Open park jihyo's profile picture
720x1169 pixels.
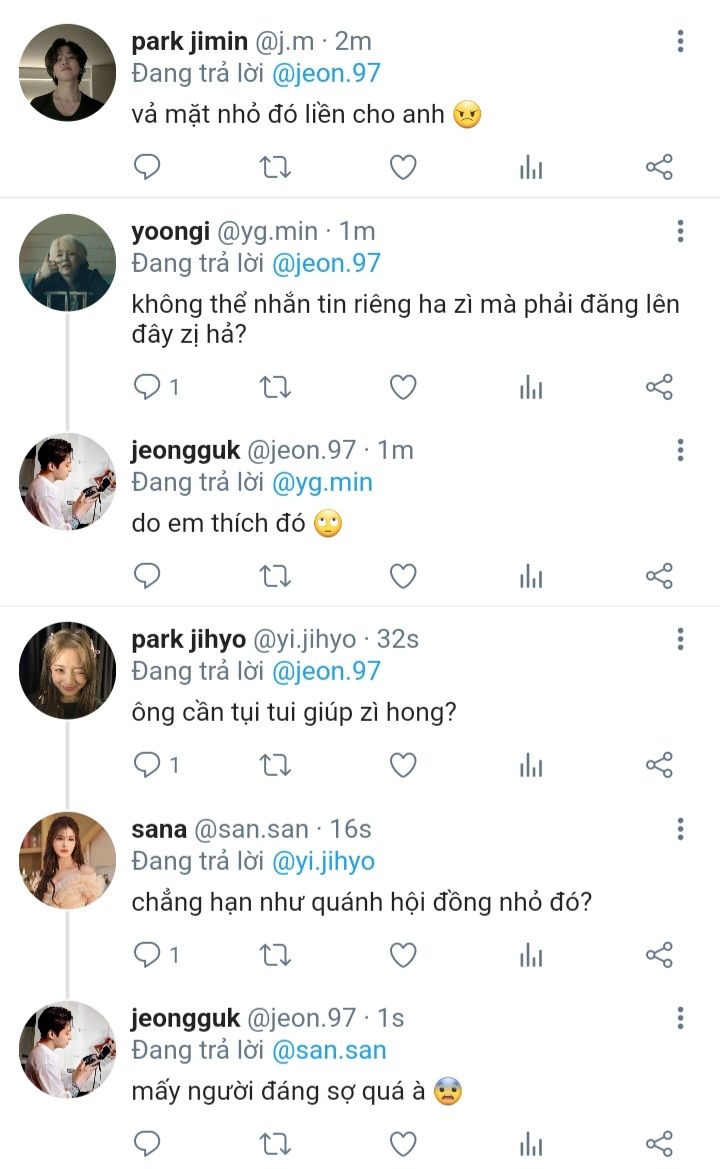coord(67,669)
